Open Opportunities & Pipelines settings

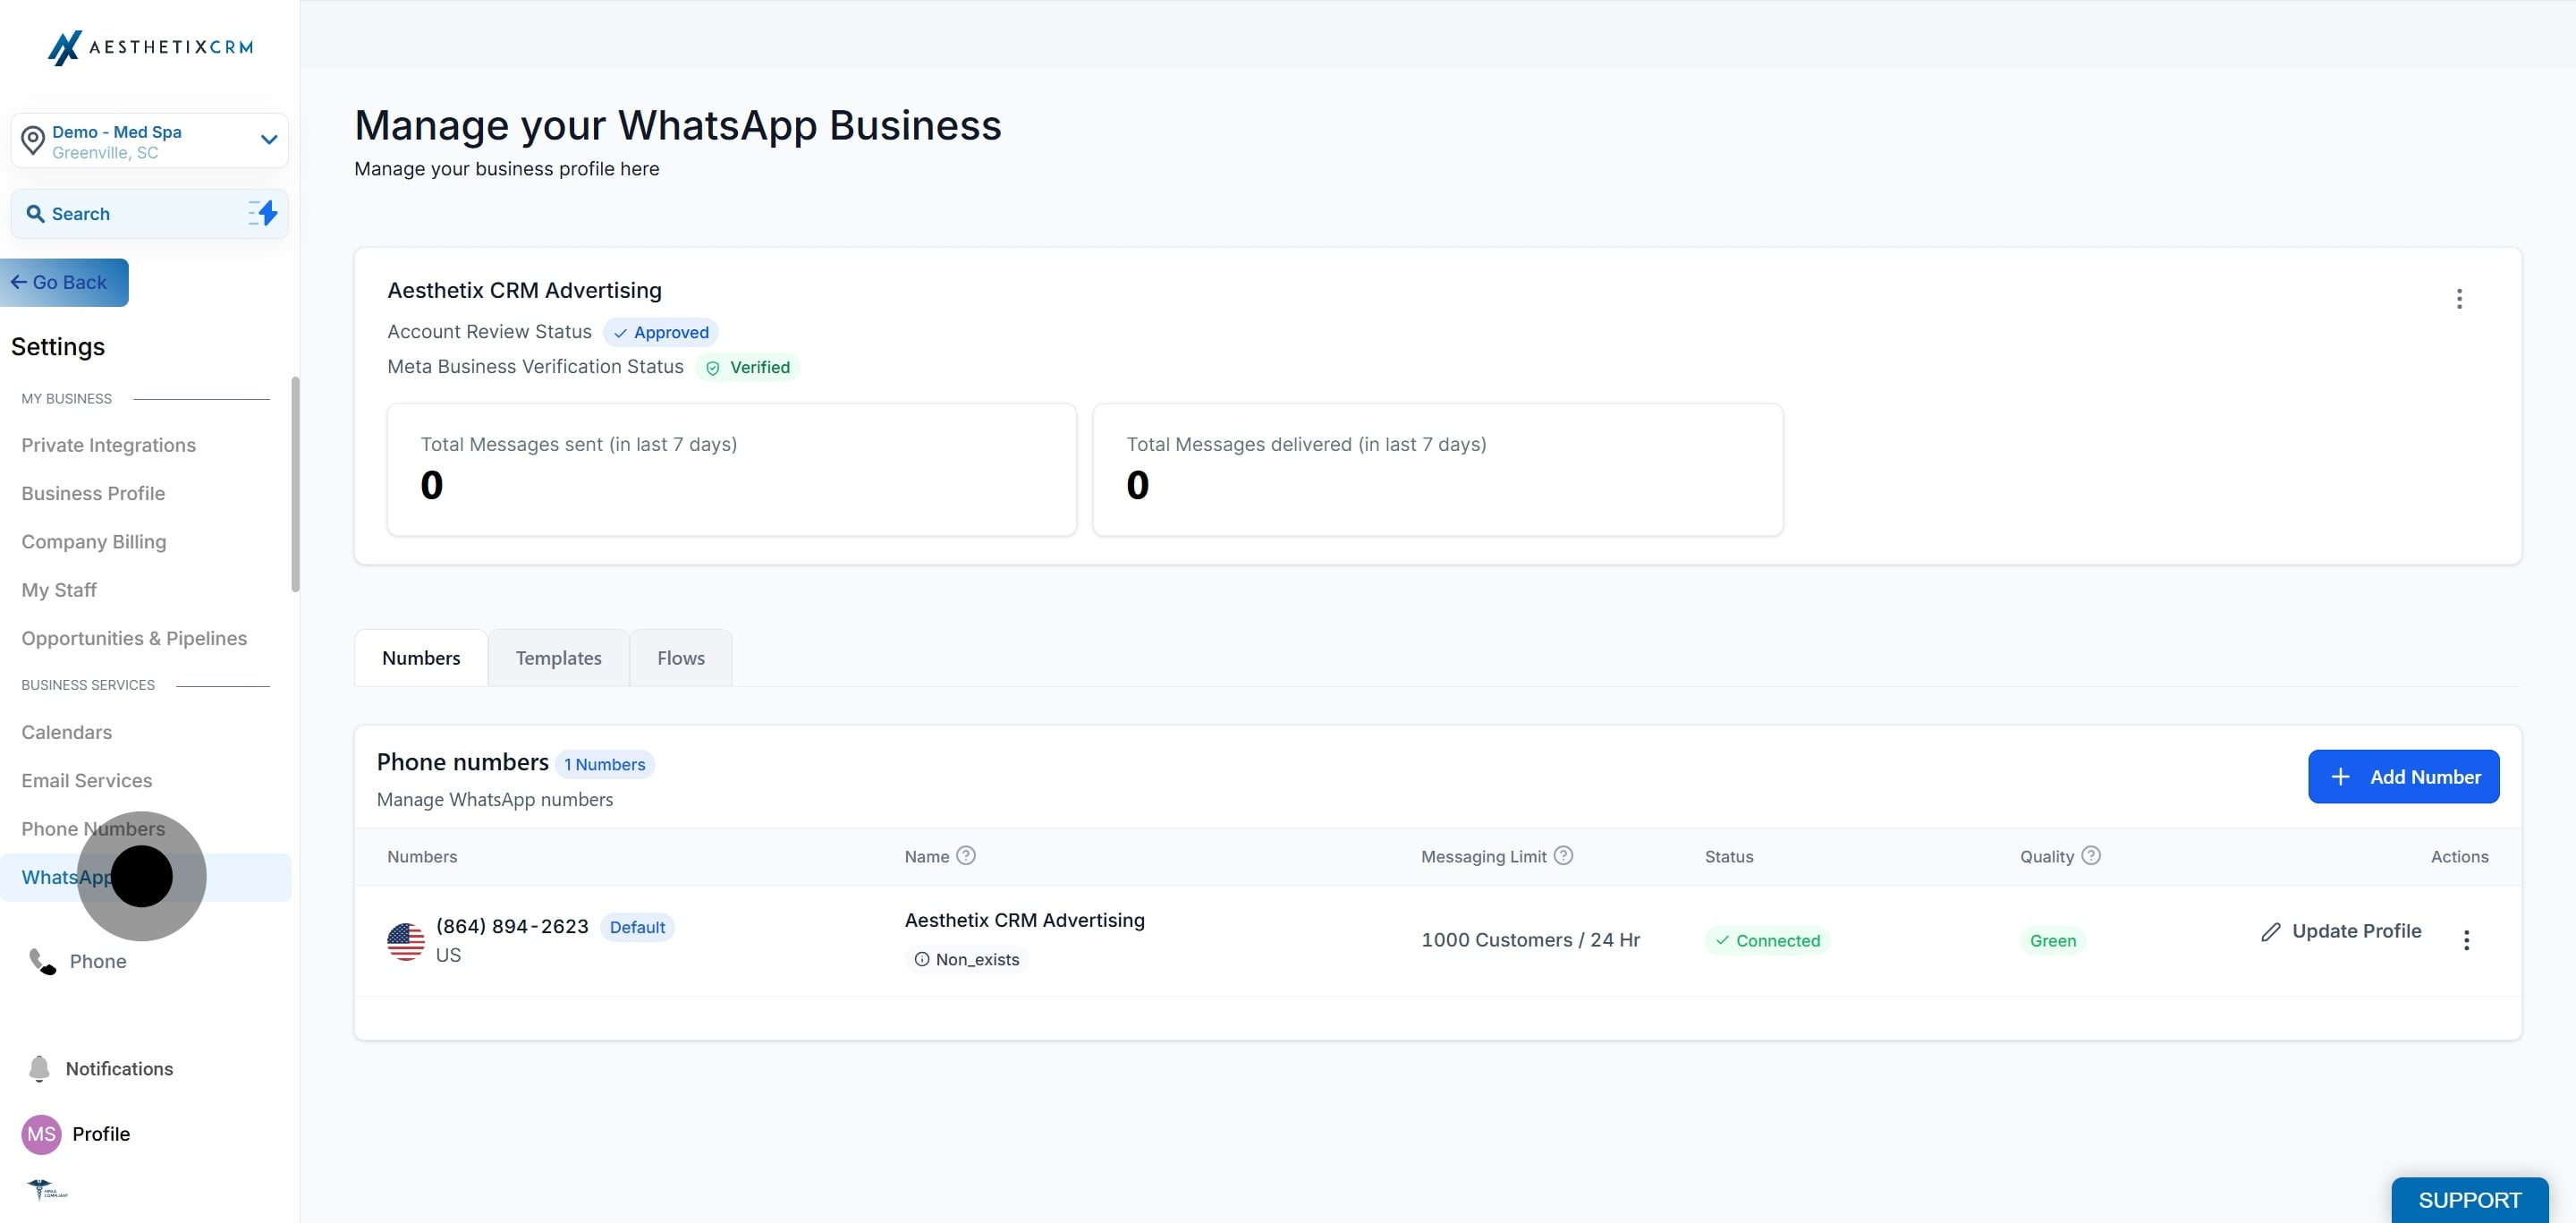[x=134, y=638]
